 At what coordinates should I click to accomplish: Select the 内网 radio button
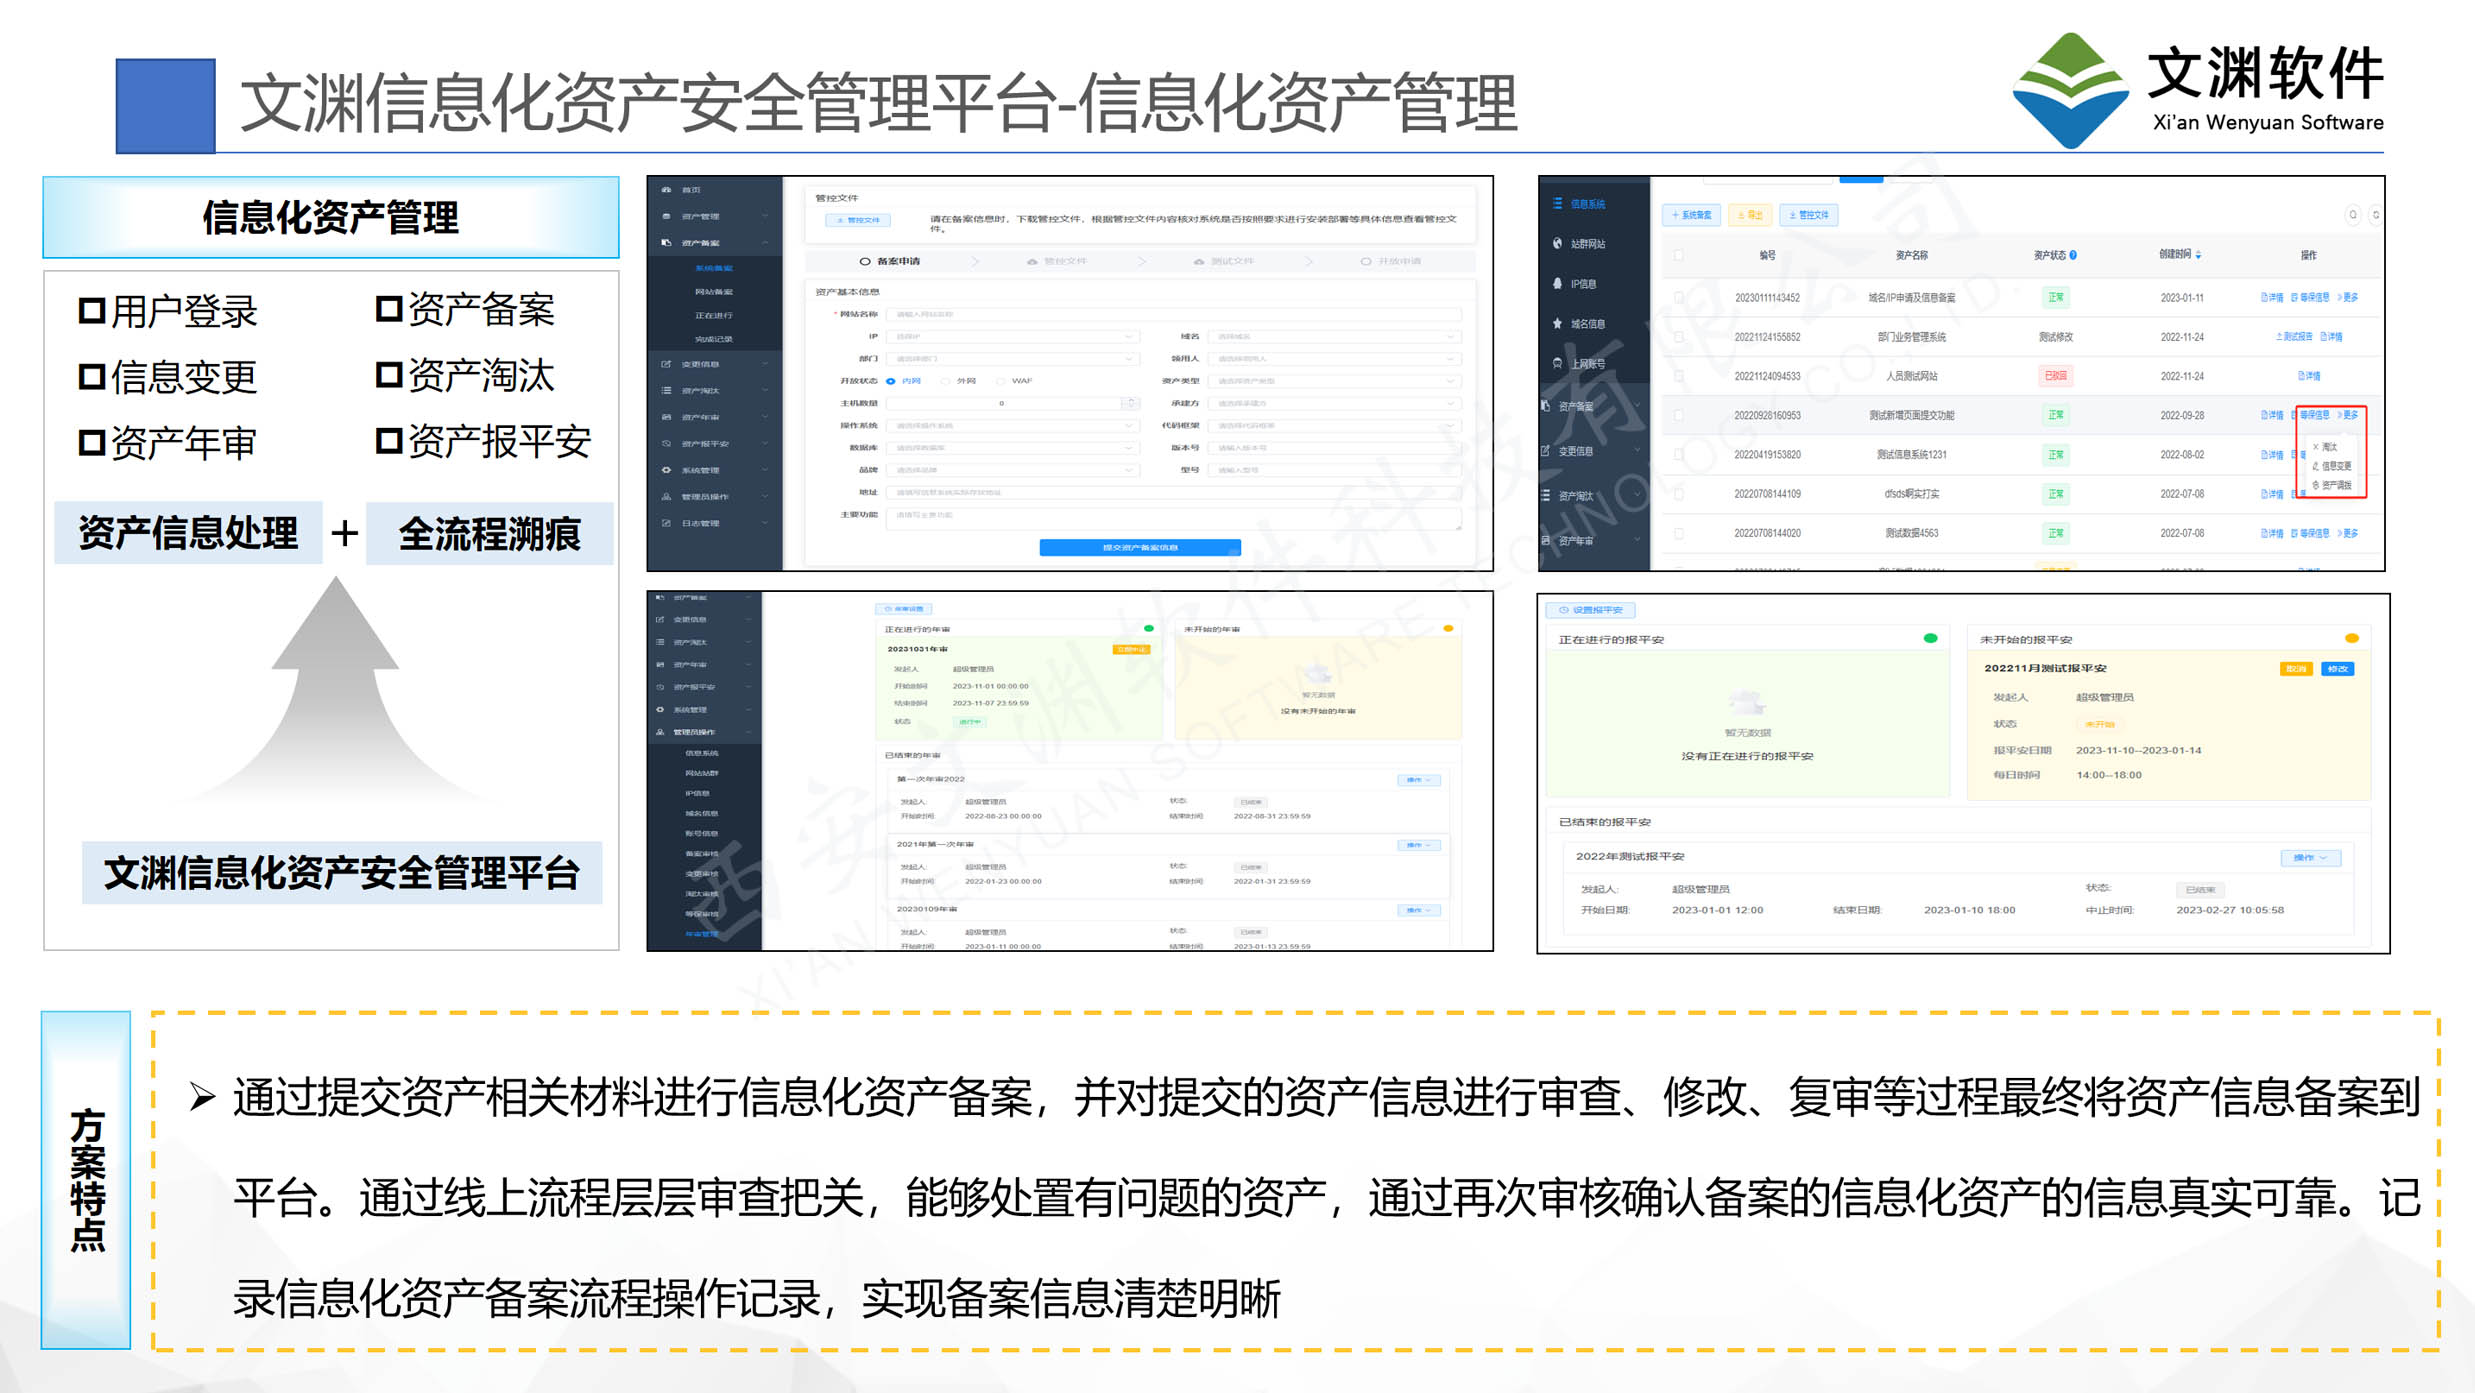(891, 381)
